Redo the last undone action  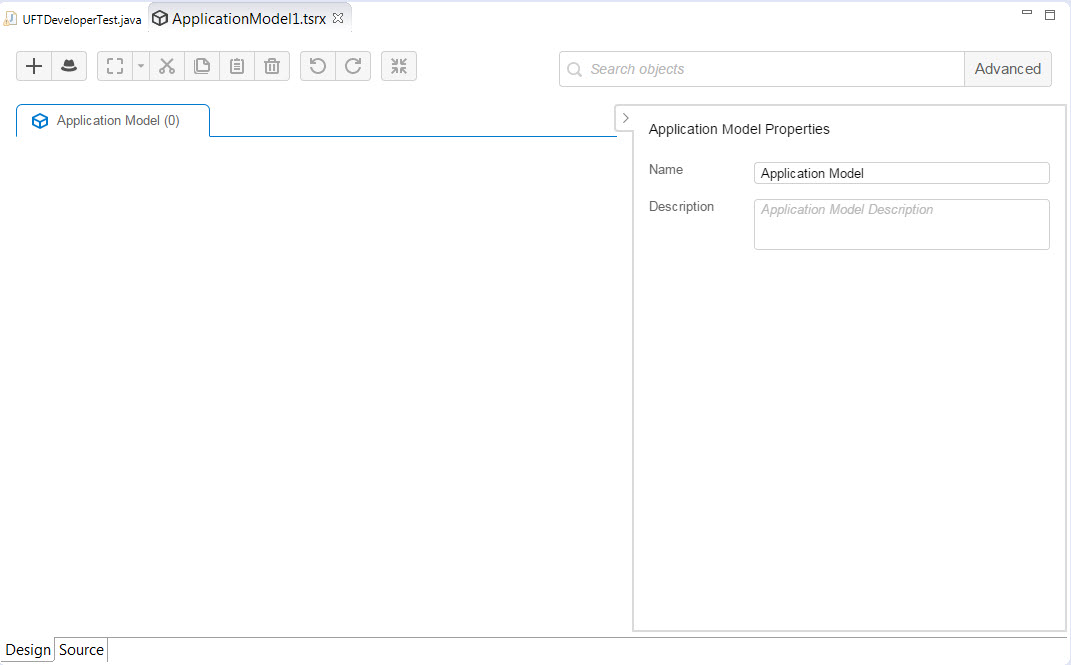353,66
